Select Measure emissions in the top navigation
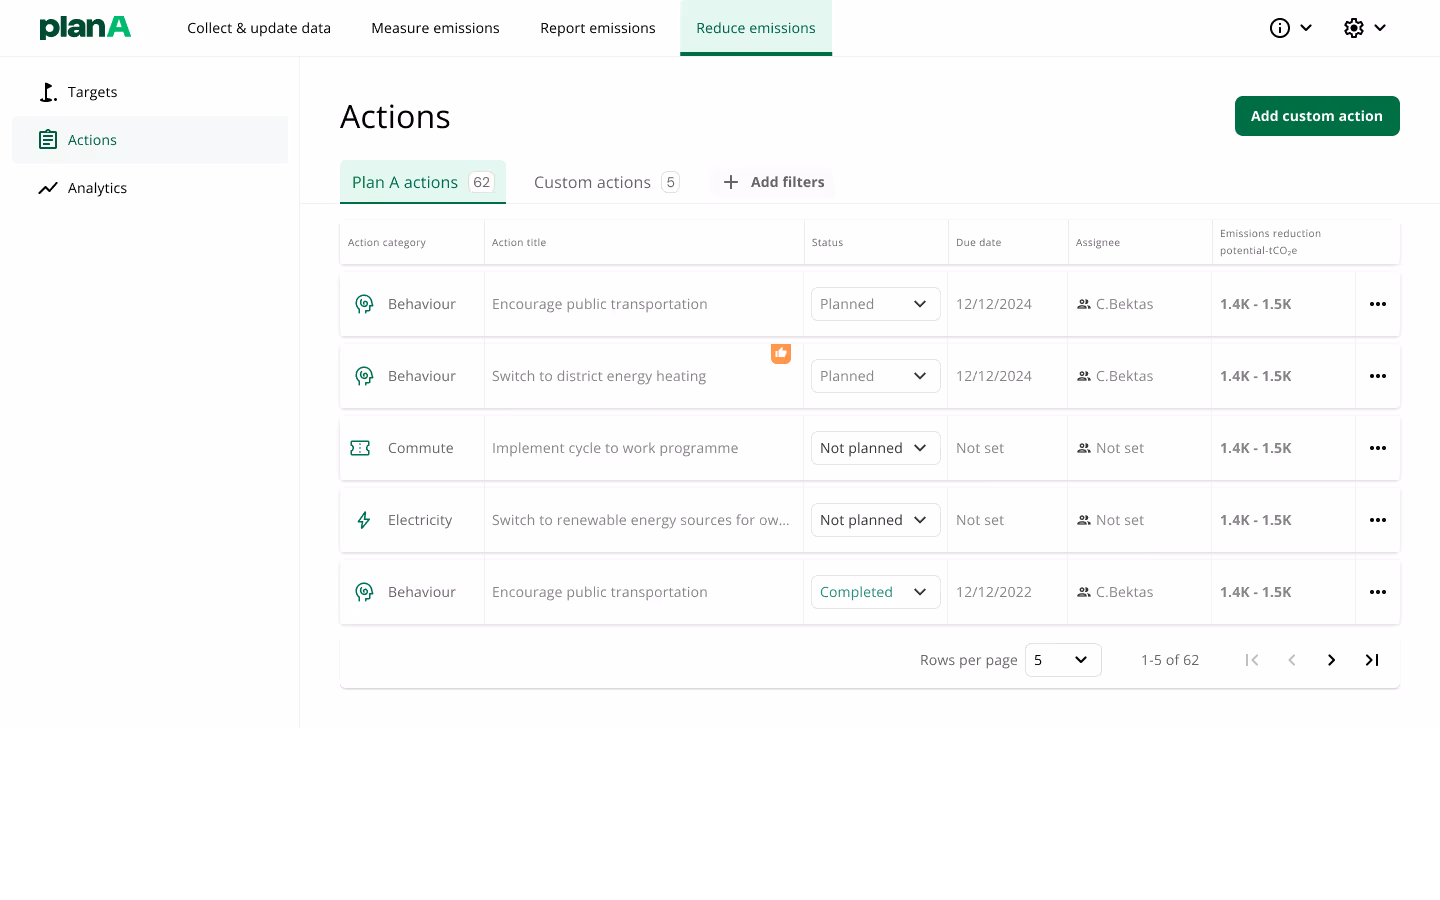The height and width of the screenshot is (900, 1440). pyautogui.click(x=435, y=27)
